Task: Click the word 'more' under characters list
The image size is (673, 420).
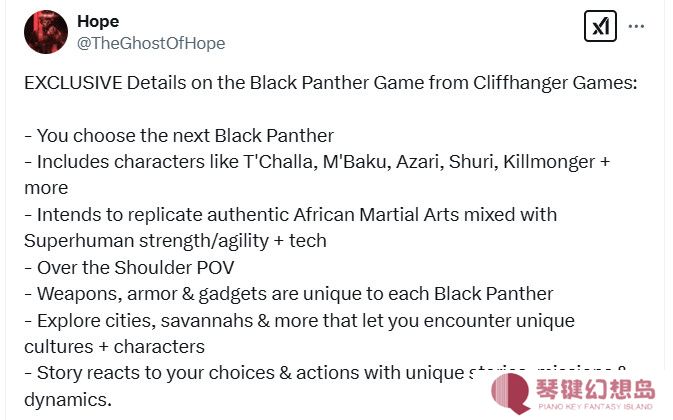Action: click(46, 188)
